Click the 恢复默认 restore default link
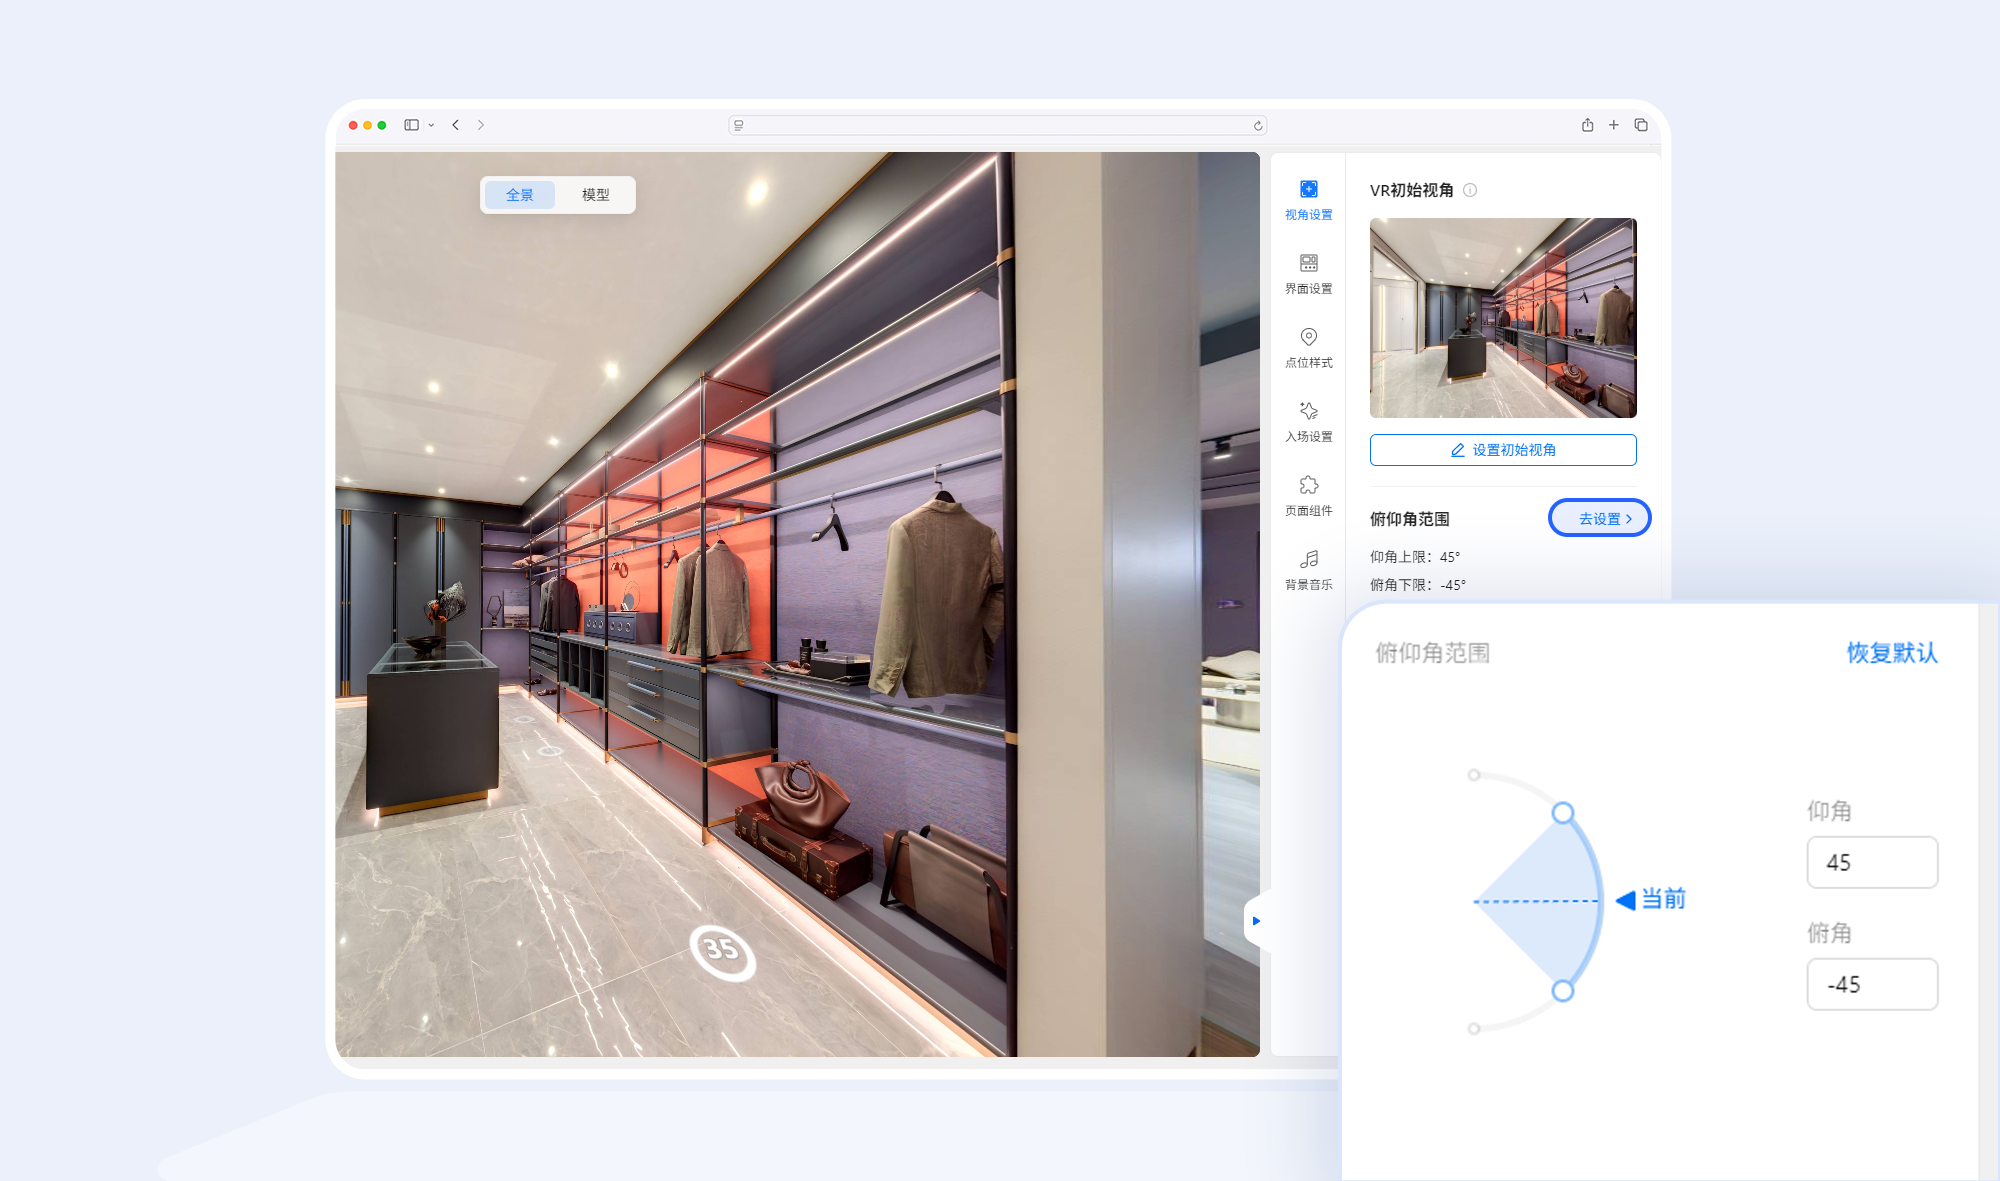2000x1181 pixels. [x=1892, y=653]
